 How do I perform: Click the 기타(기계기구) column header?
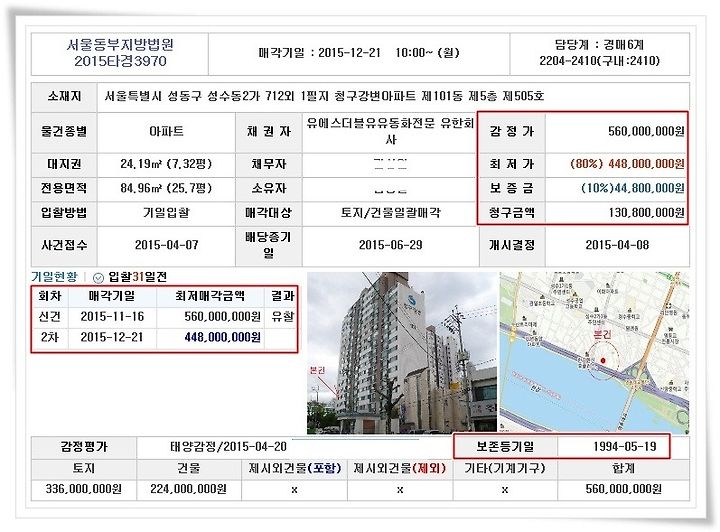pos(505,468)
